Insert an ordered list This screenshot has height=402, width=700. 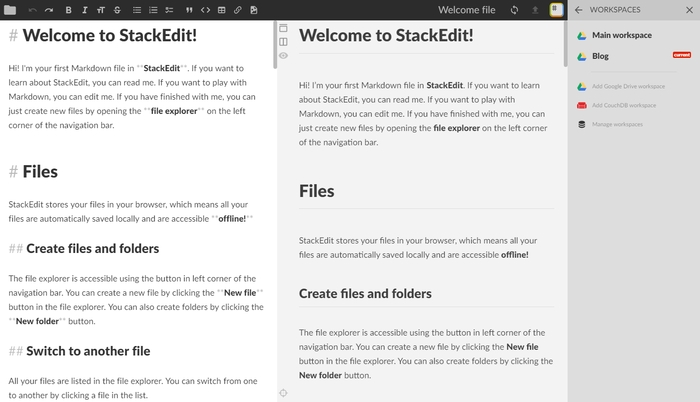pyautogui.click(x=153, y=10)
